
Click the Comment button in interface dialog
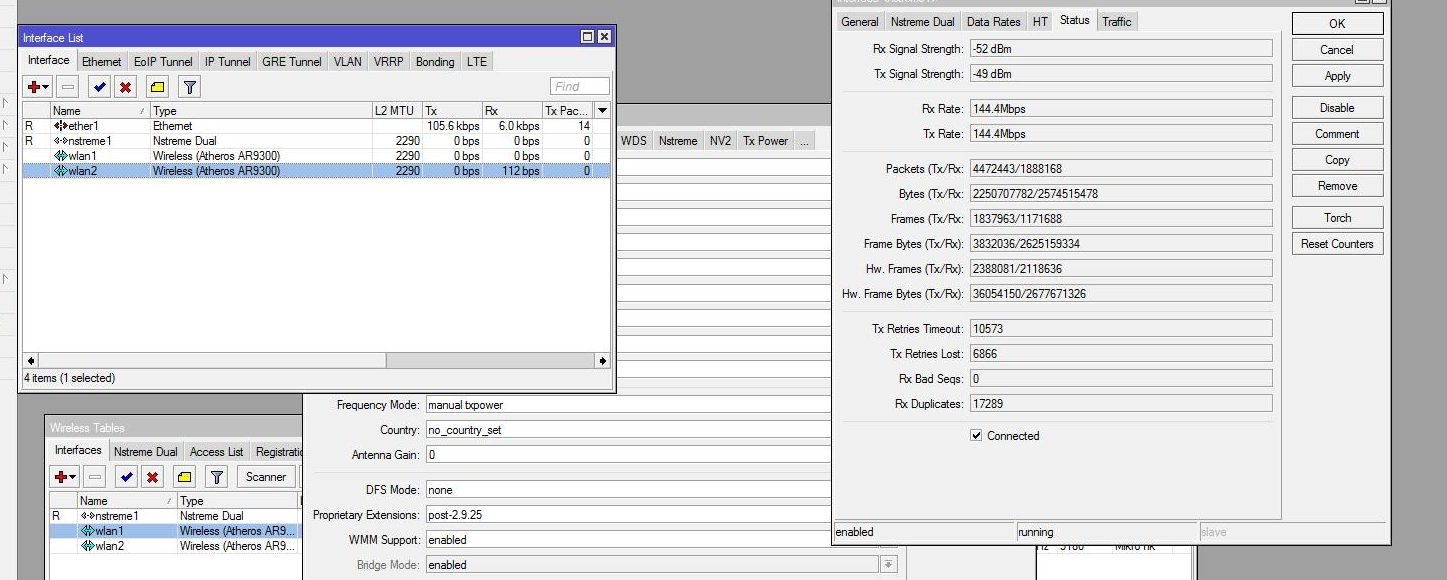coord(1337,134)
